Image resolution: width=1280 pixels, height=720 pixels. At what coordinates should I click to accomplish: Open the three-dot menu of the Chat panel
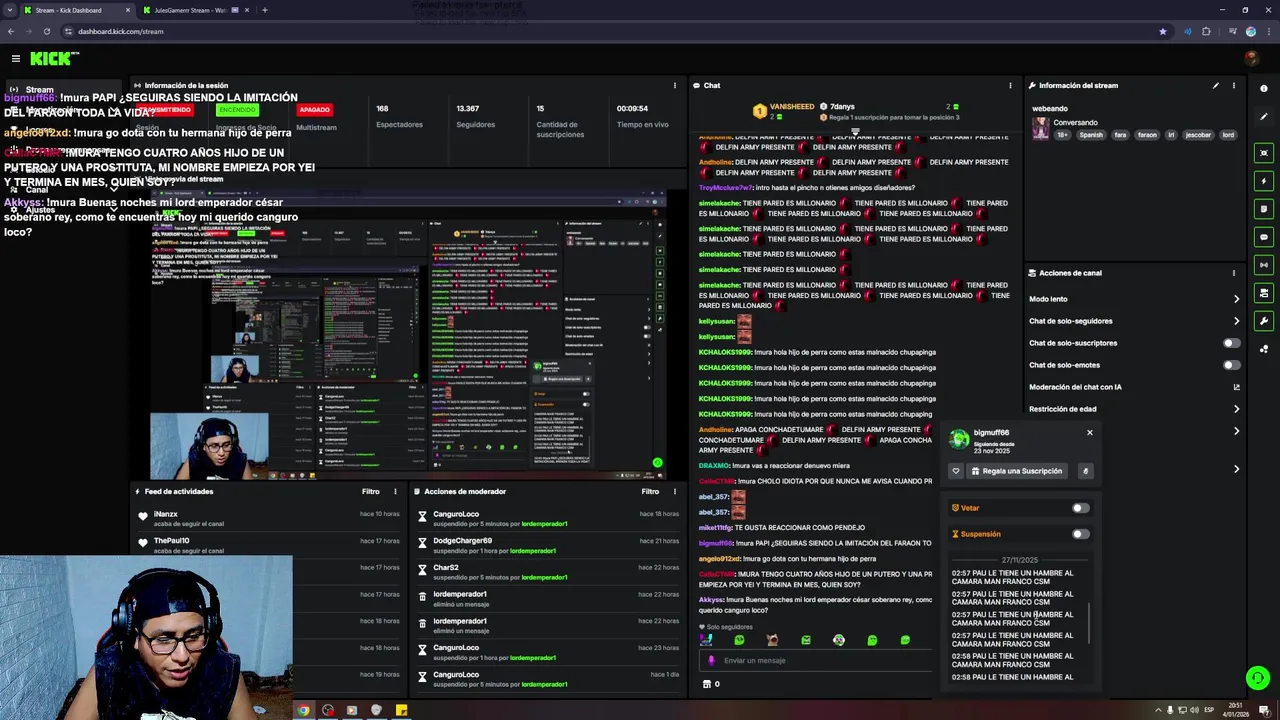(1010, 86)
